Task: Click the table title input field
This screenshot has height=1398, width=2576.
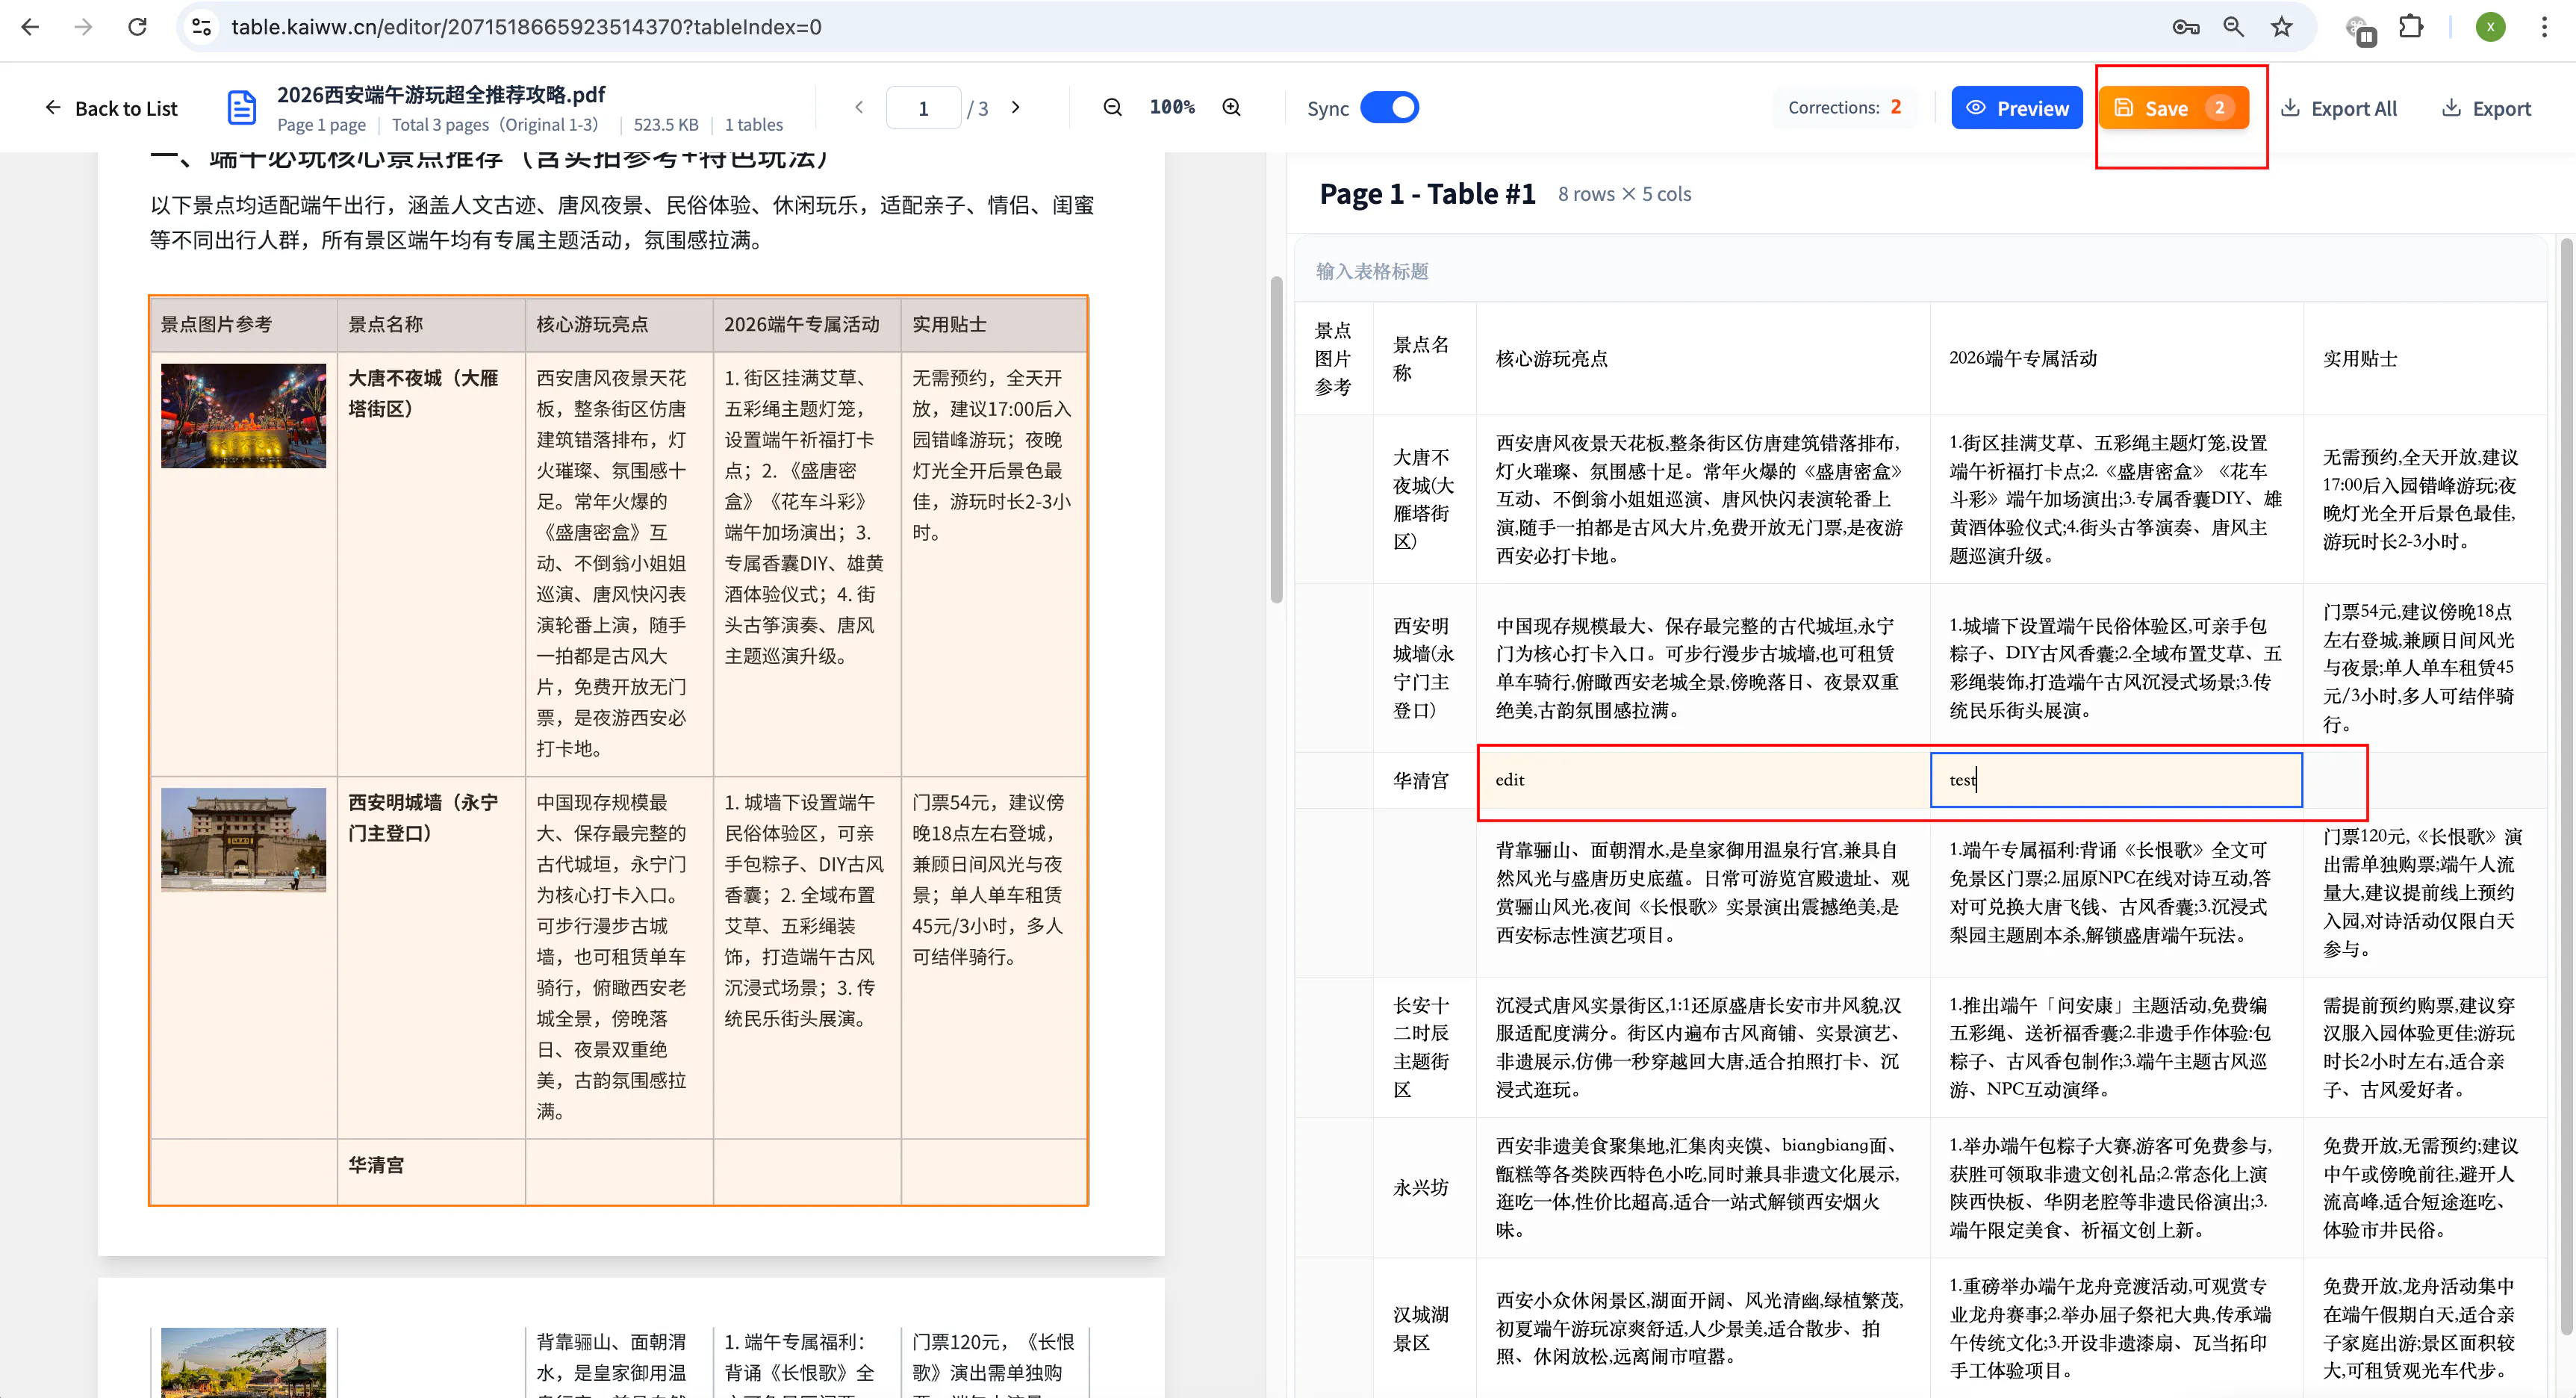Action: [1920, 271]
